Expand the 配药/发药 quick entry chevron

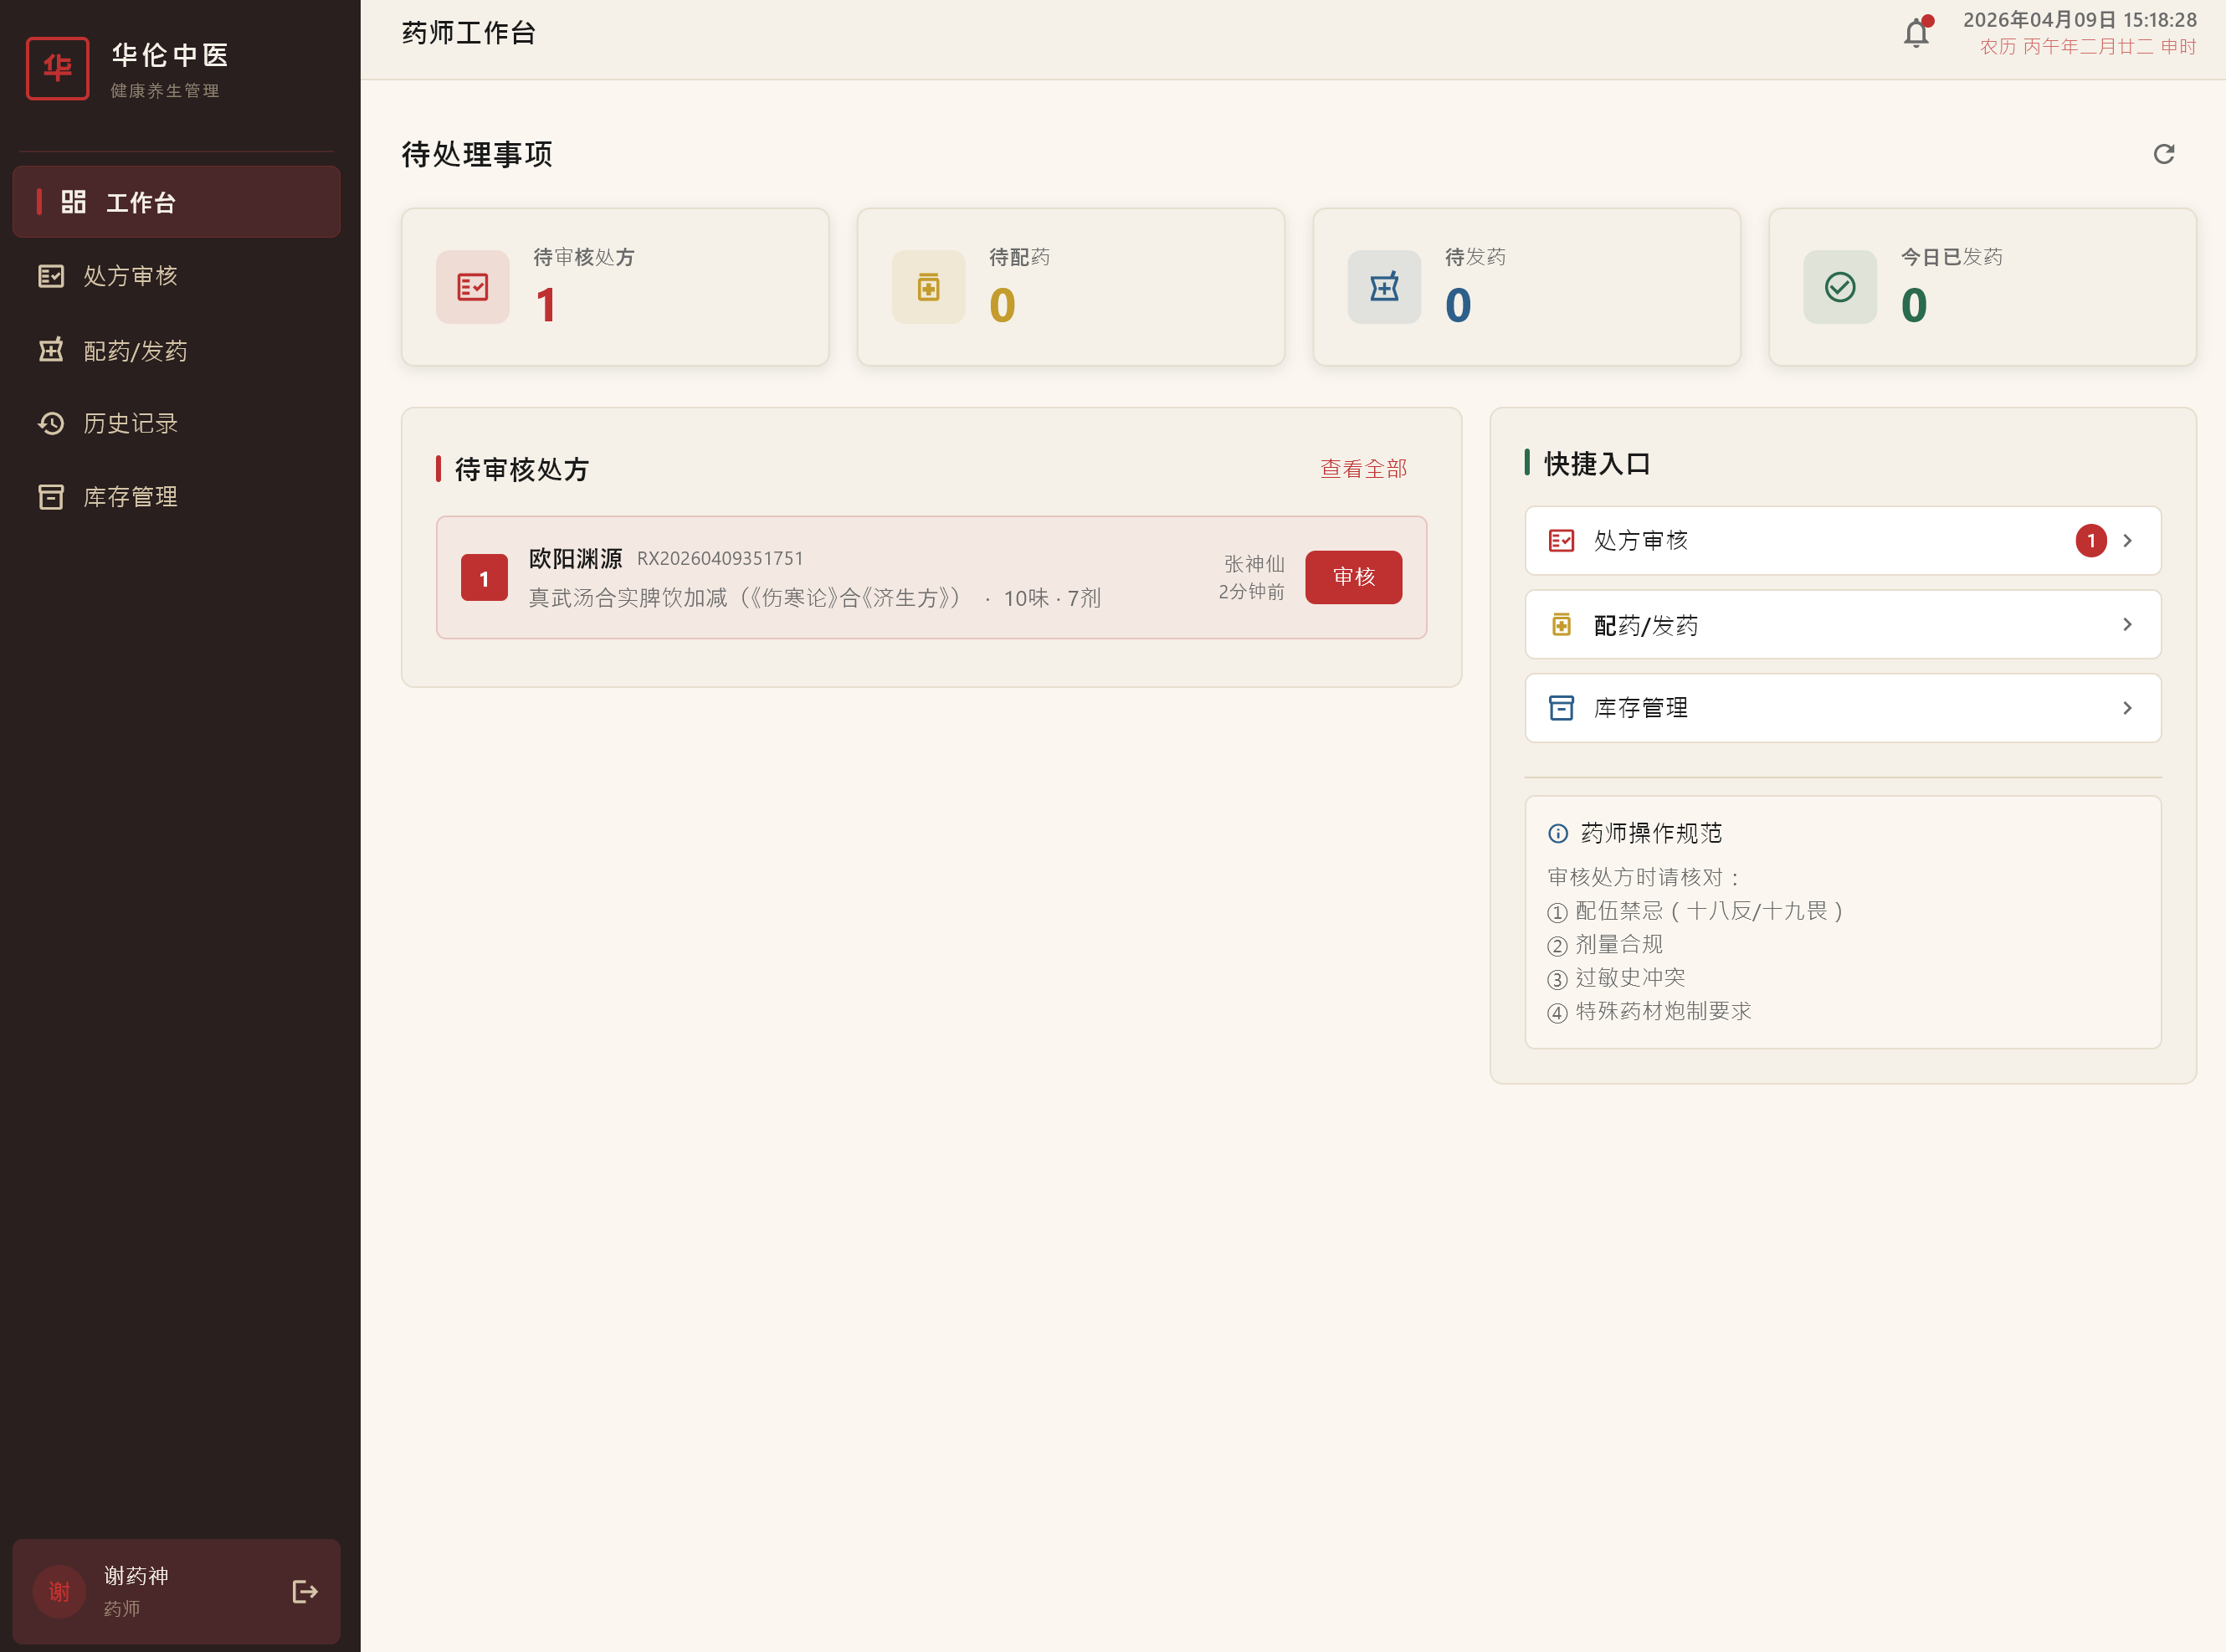pos(2127,625)
